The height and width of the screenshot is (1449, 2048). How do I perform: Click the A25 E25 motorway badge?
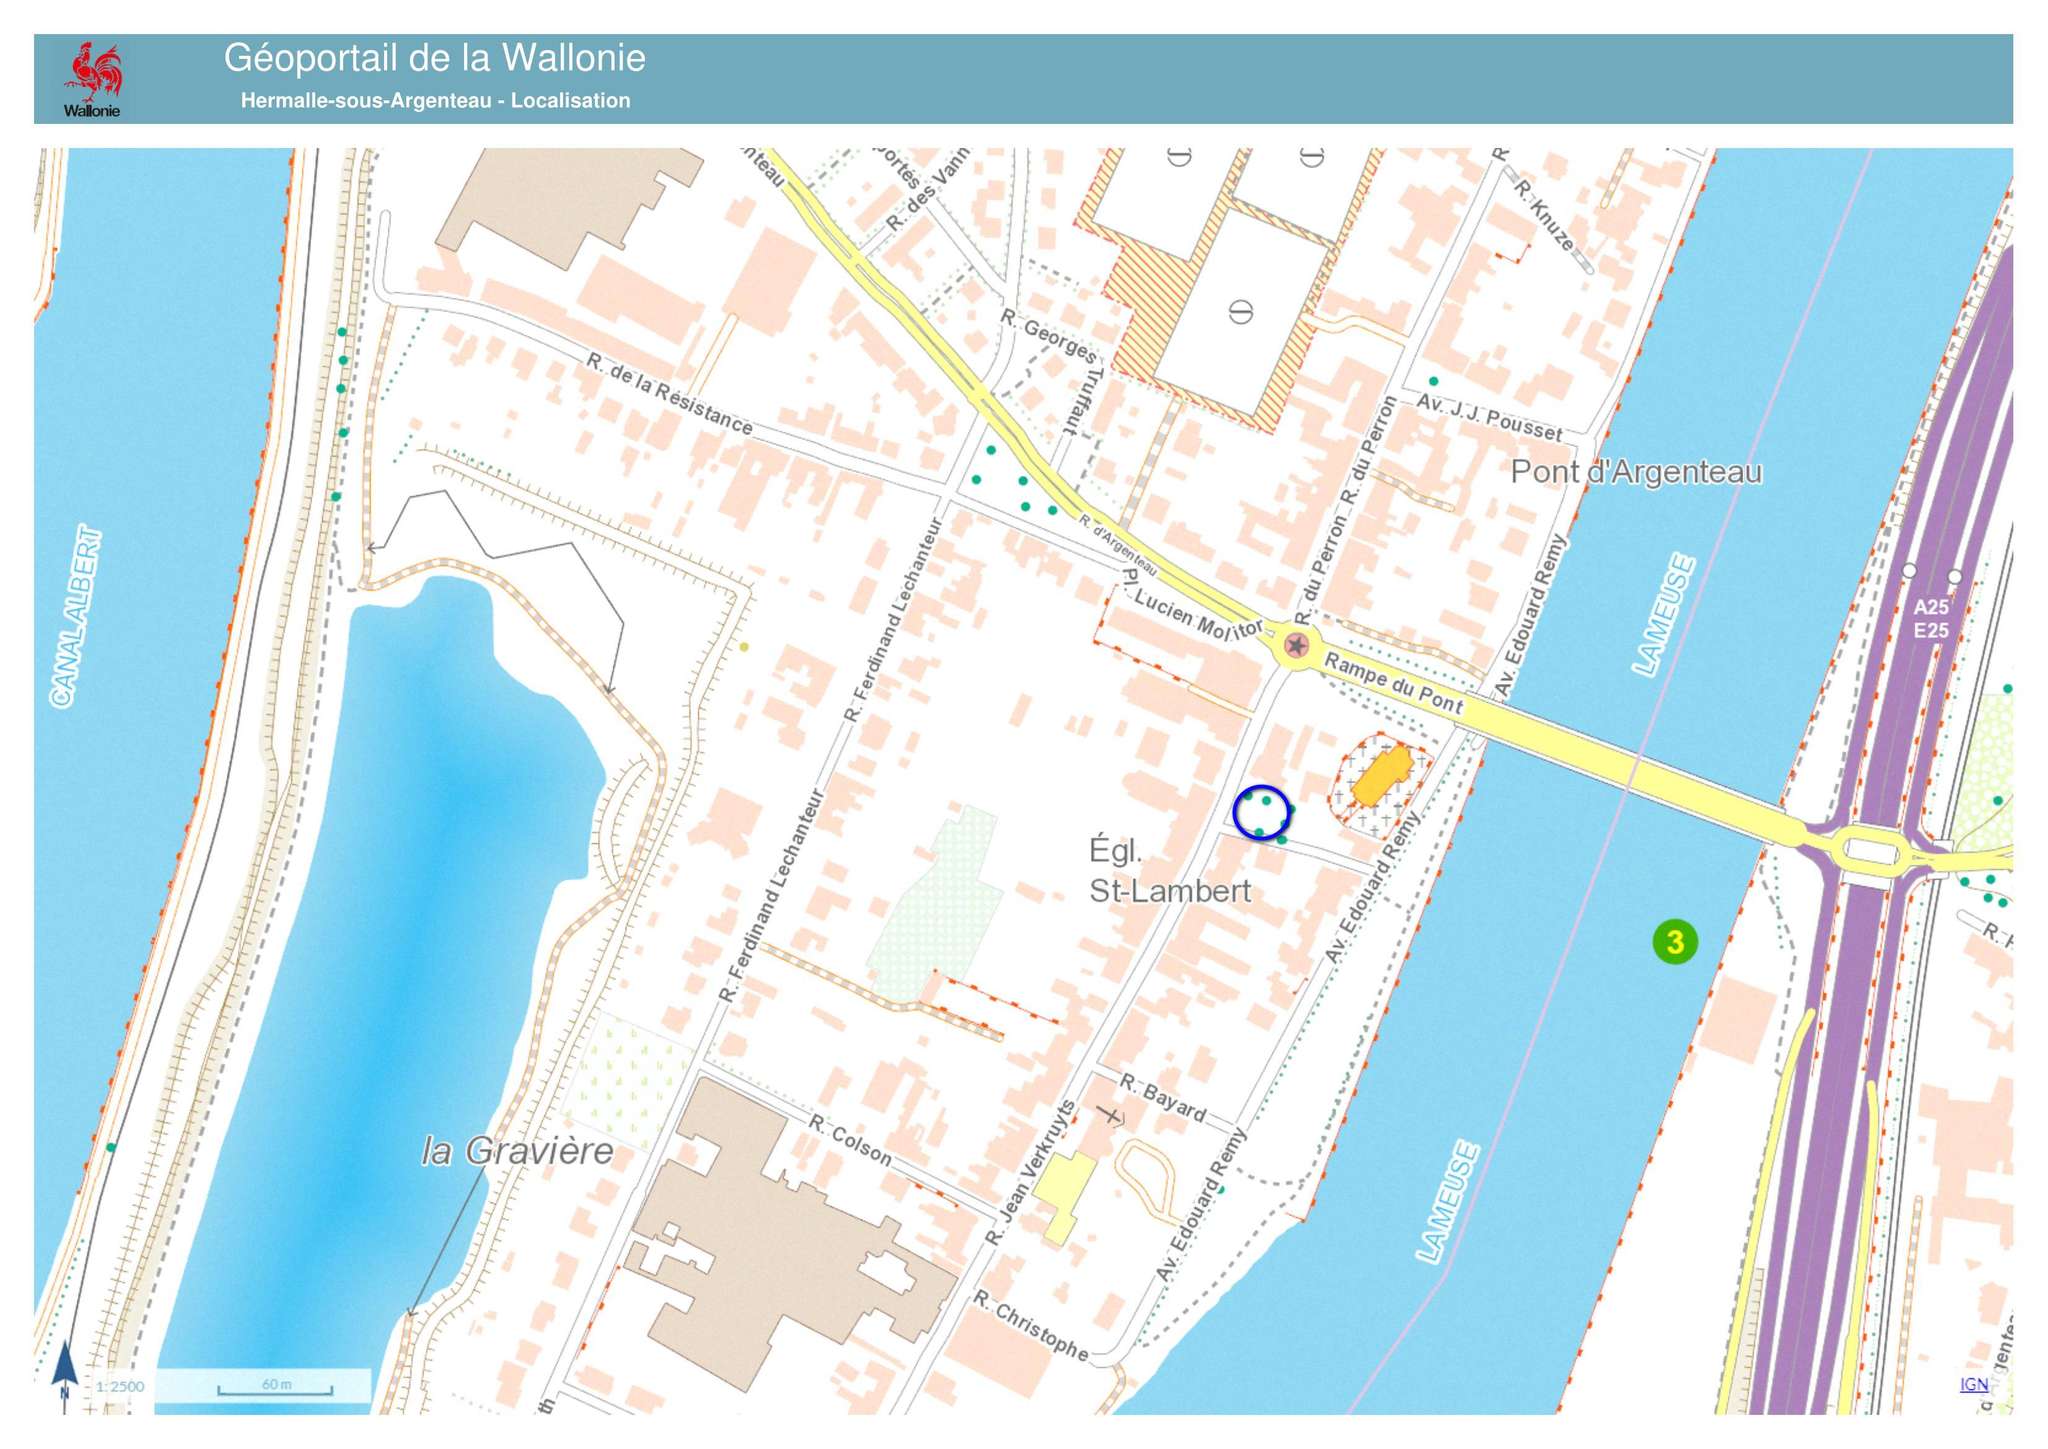click(1931, 619)
